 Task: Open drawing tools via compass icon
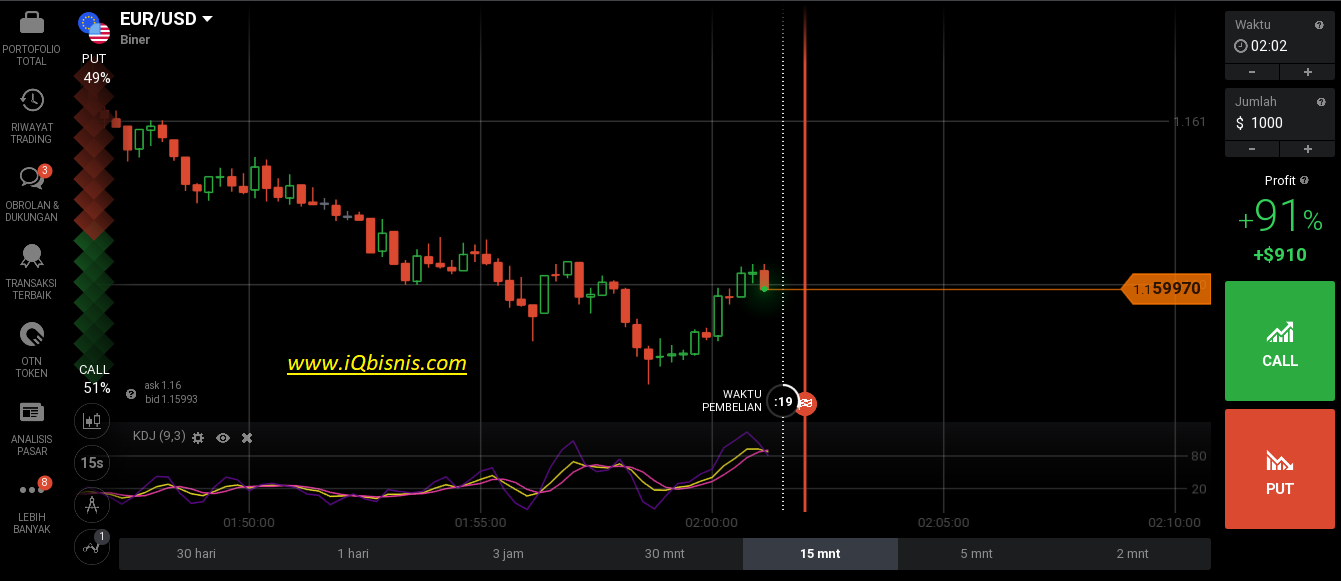(91, 505)
